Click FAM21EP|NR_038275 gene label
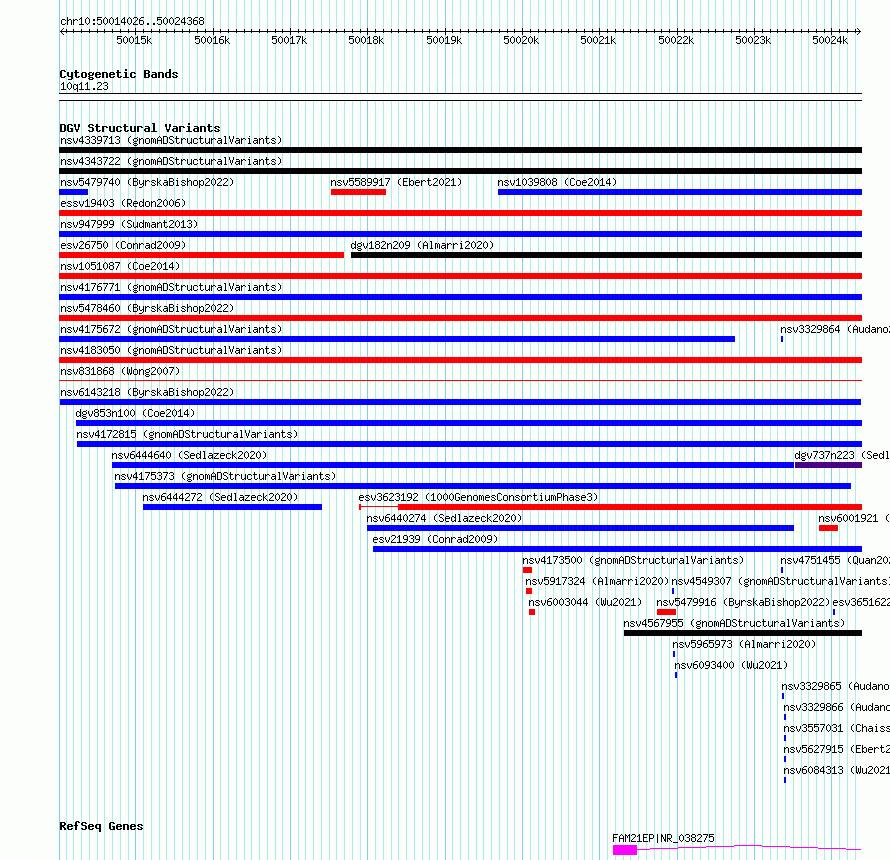890x860 pixels. click(663, 838)
